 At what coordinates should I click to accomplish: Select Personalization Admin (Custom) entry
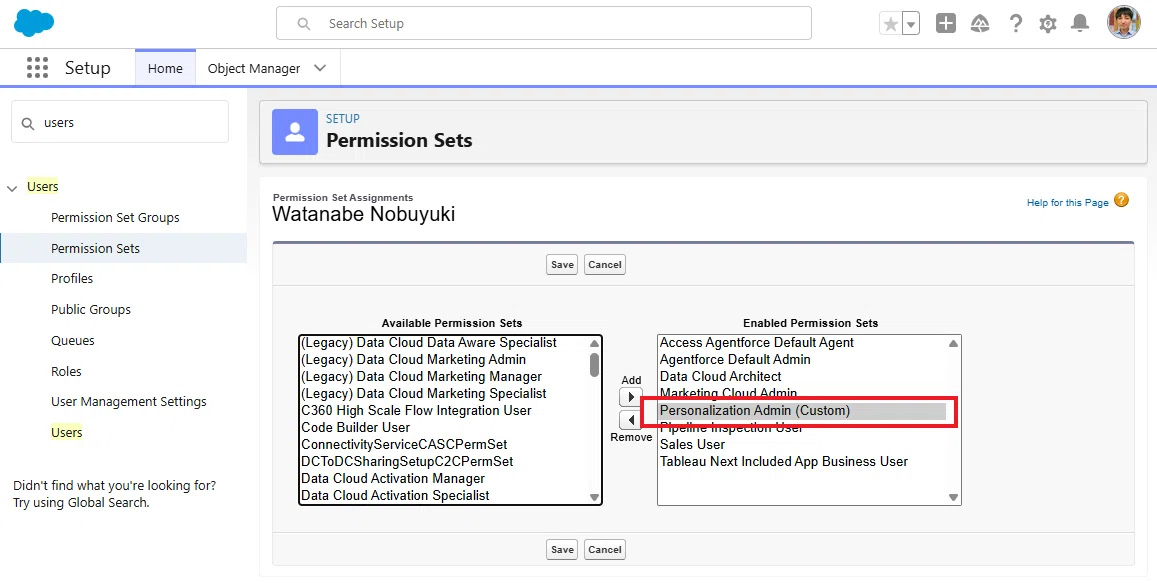click(x=802, y=411)
